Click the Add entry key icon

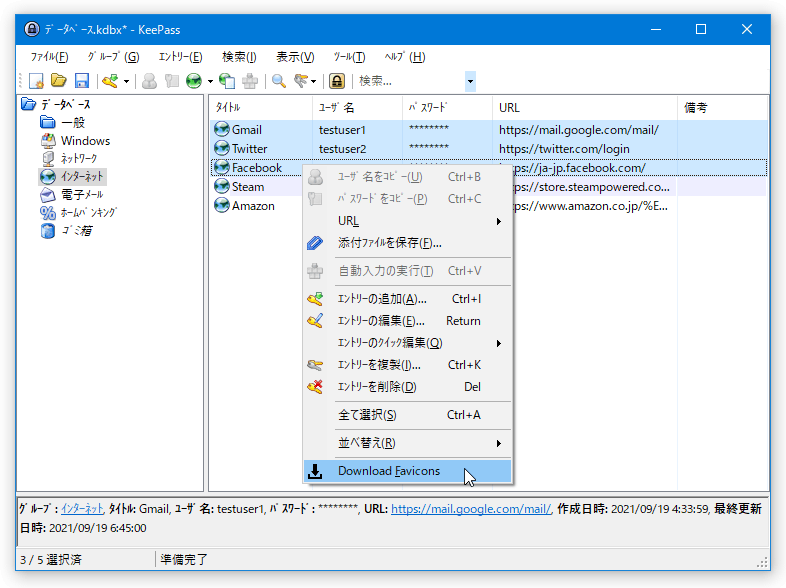[110, 81]
